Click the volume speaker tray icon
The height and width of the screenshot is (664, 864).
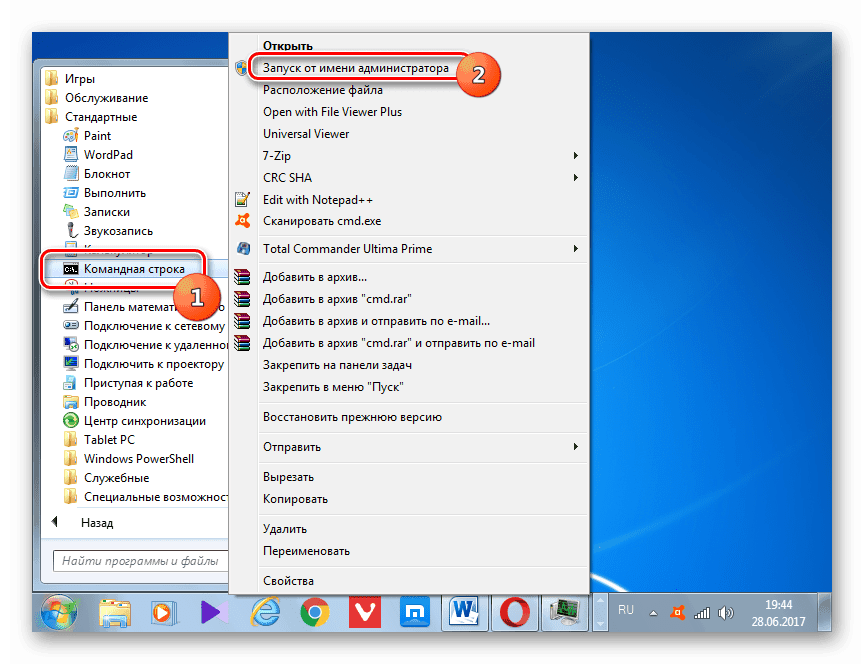pyautogui.click(x=726, y=612)
